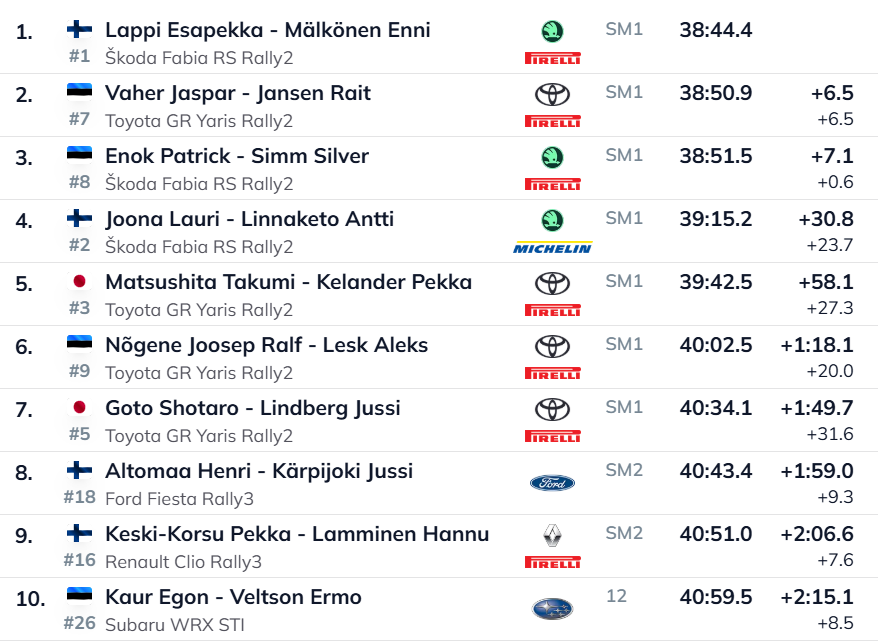Click the Pirelli logo in Goto's row
The image size is (878, 641).
point(552,436)
